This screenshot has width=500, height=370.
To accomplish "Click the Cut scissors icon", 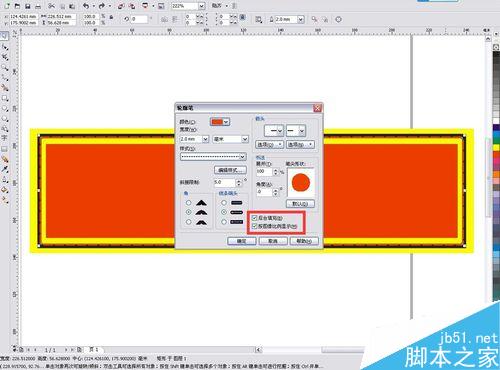I will pos(52,6).
